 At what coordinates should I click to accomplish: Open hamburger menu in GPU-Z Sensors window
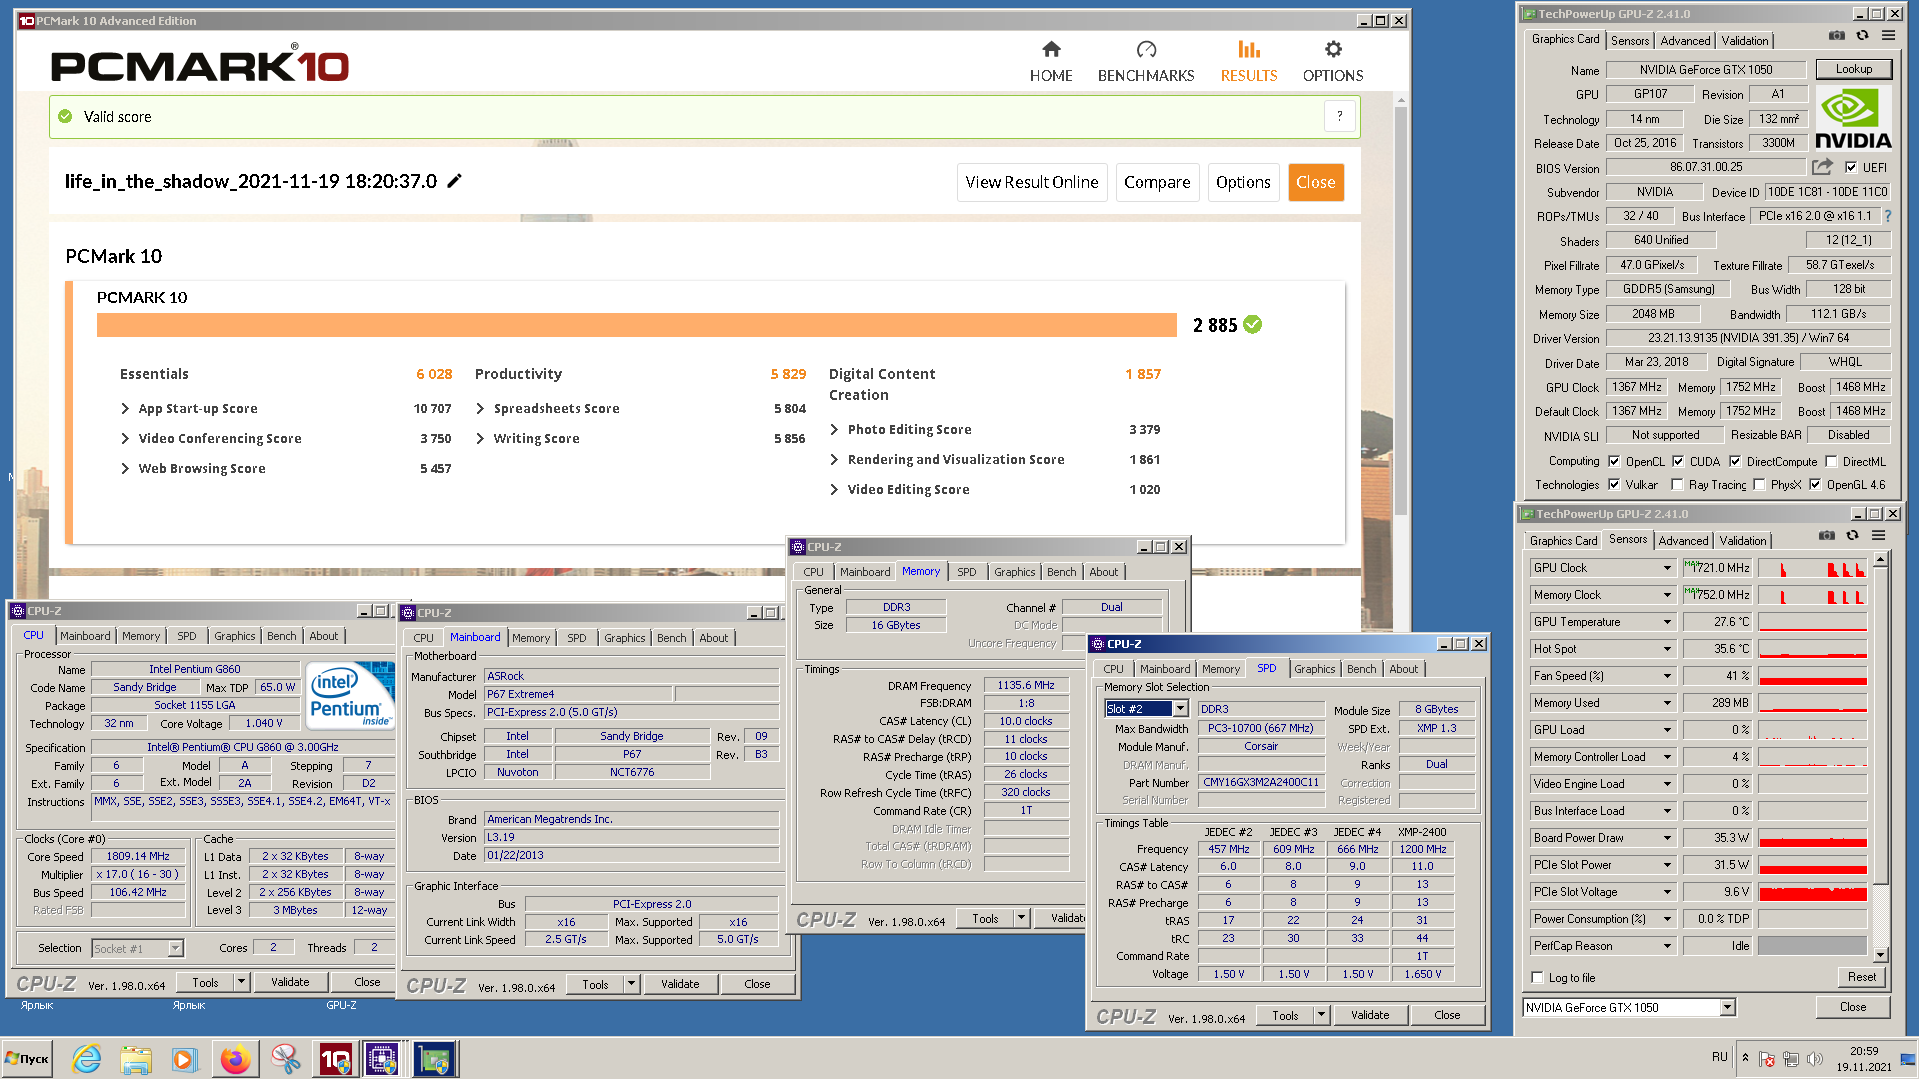point(1878,536)
